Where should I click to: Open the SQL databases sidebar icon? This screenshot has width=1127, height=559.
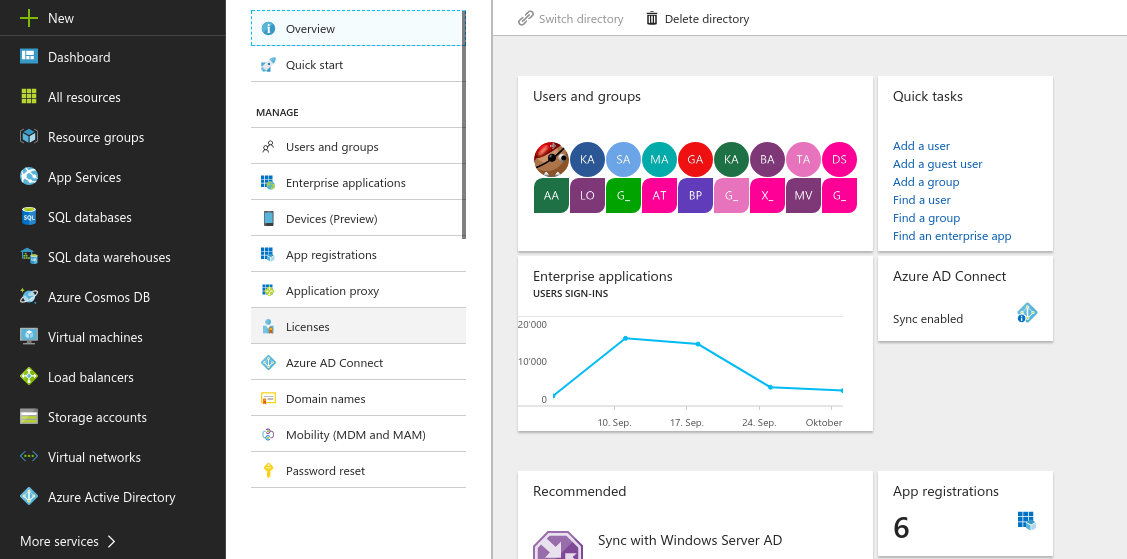click(29, 217)
